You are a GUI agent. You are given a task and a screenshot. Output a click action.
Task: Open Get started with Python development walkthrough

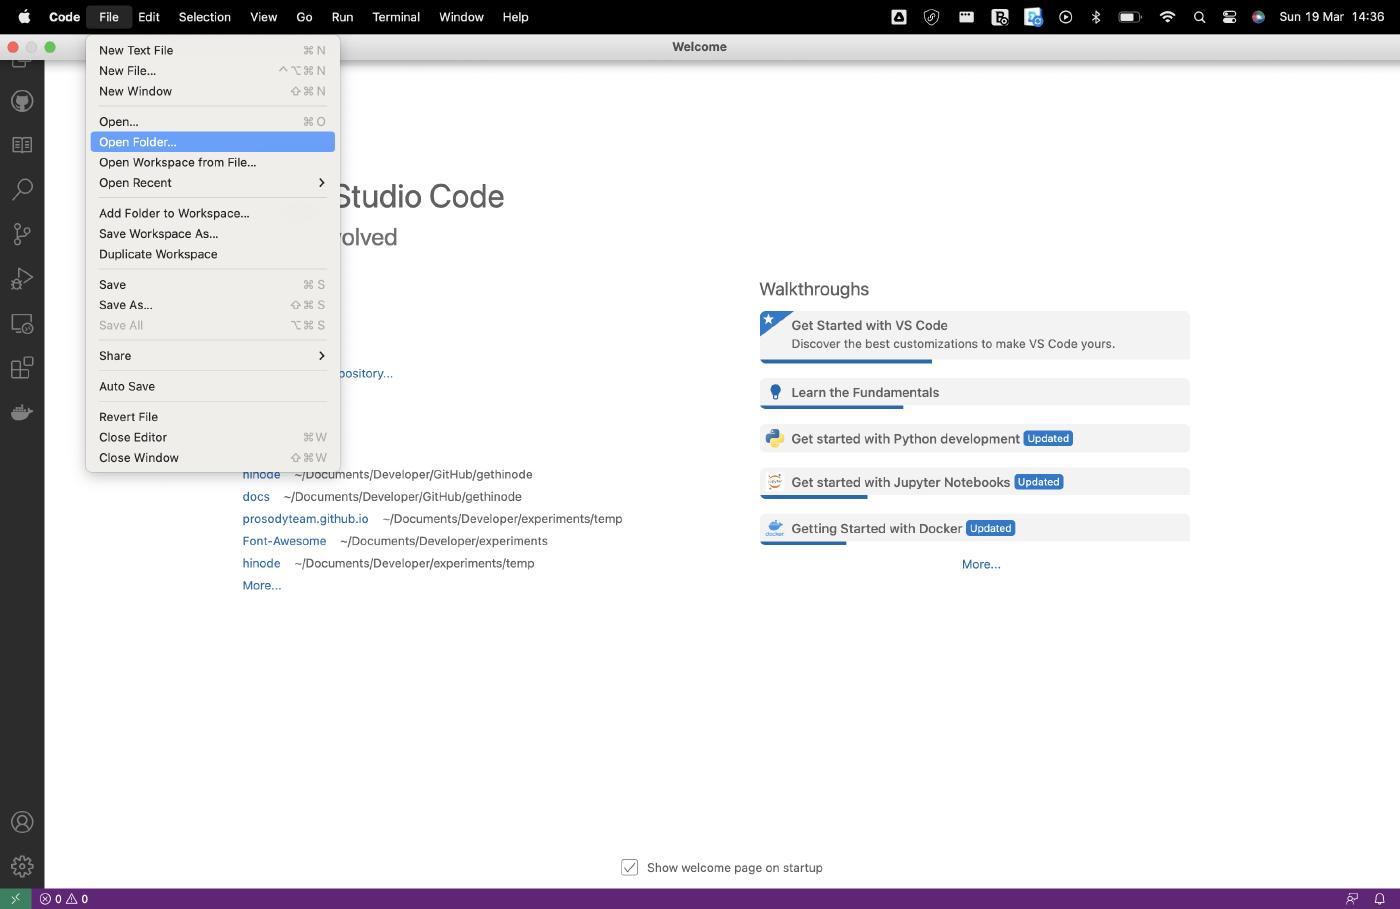click(974, 439)
